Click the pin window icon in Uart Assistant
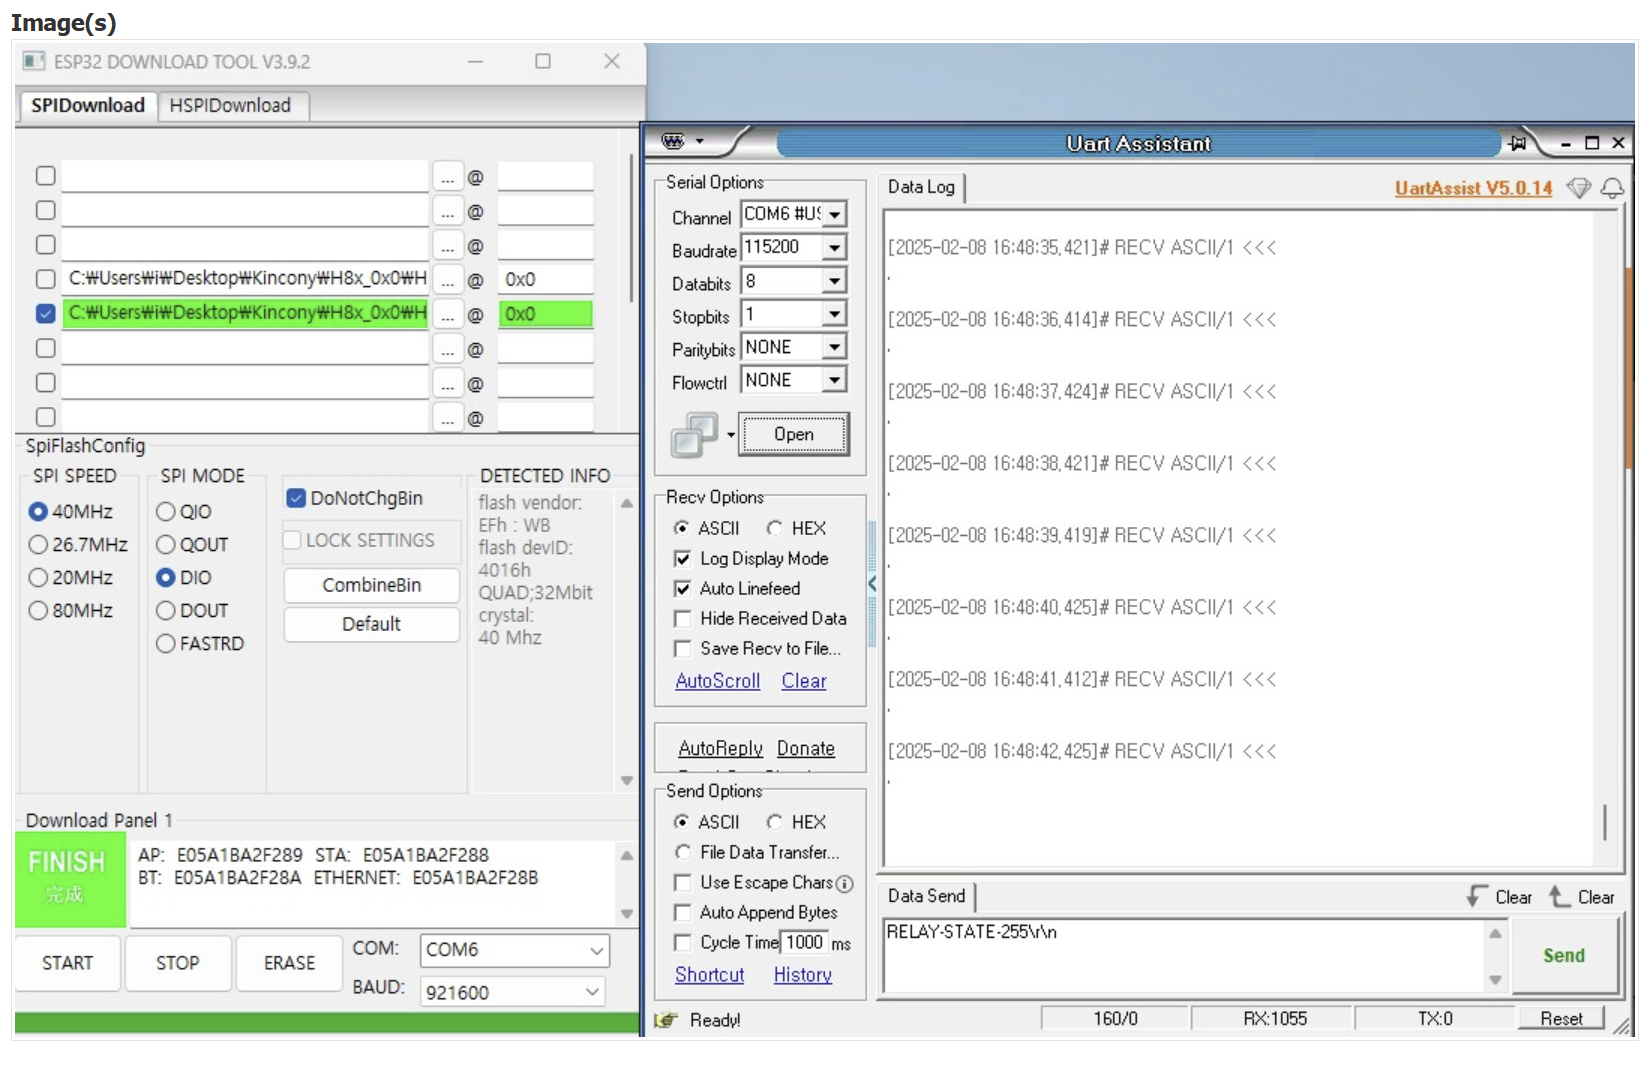Screen dimensions: 1648x1068 point(1518,143)
